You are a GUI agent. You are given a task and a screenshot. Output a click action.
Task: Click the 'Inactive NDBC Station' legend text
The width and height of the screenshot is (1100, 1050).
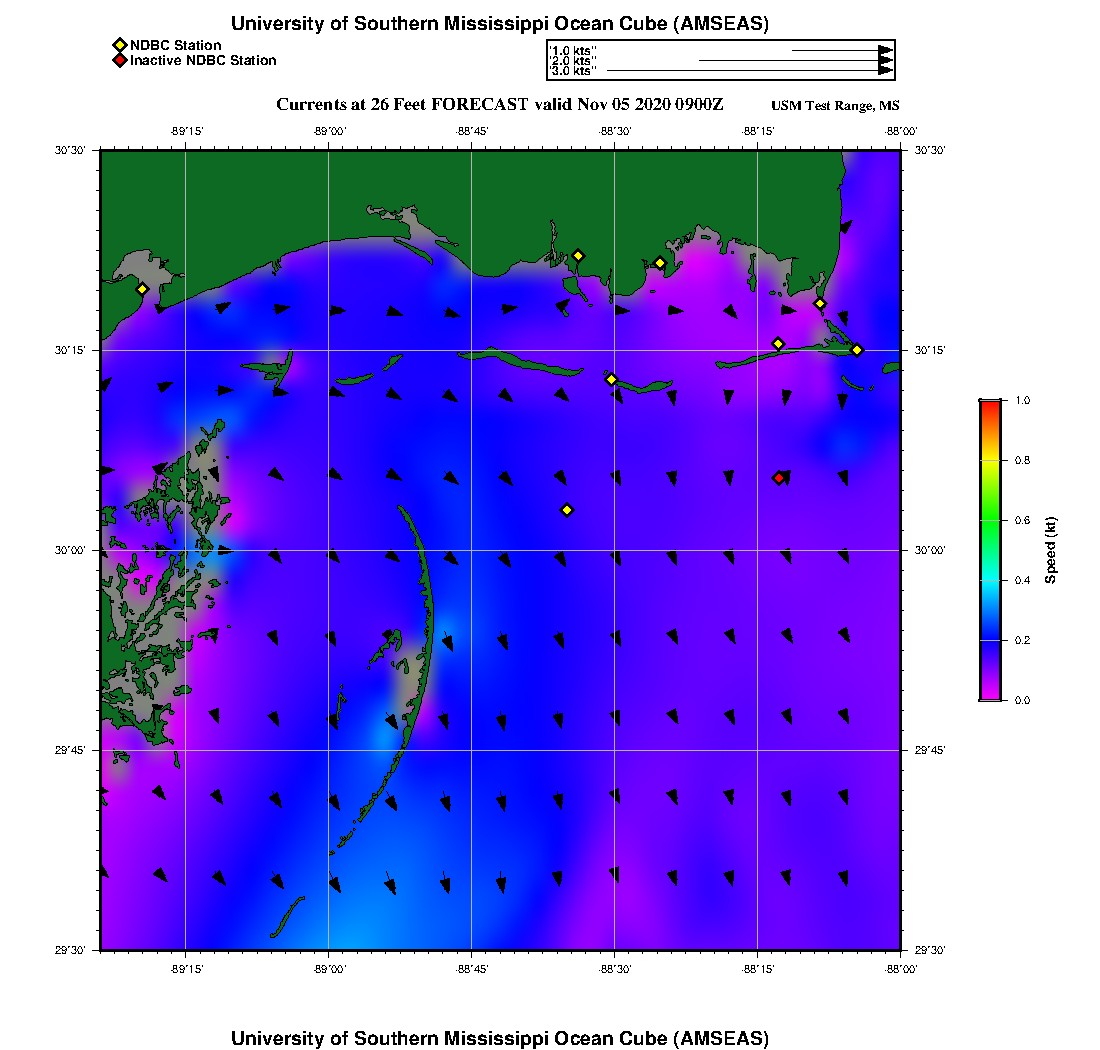pyautogui.click(x=203, y=60)
